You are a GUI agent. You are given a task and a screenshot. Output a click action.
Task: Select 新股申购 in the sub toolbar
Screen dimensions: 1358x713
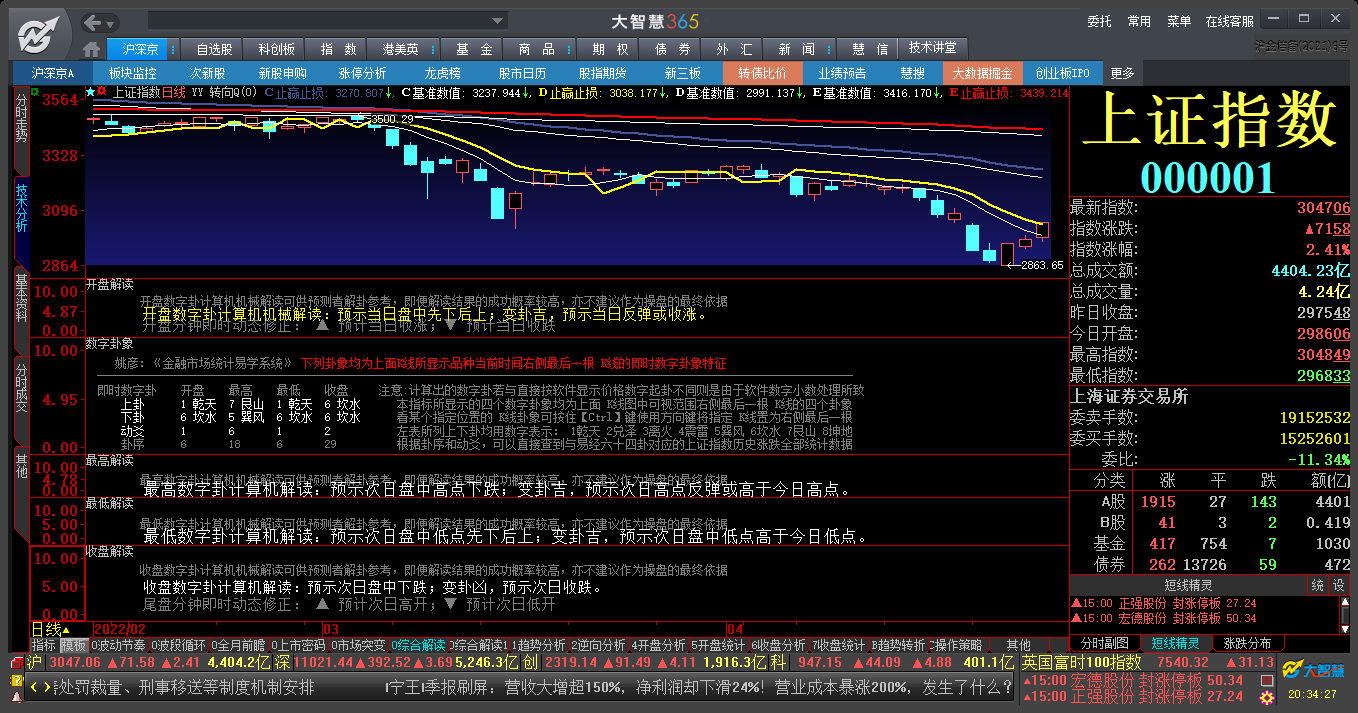click(282, 73)
